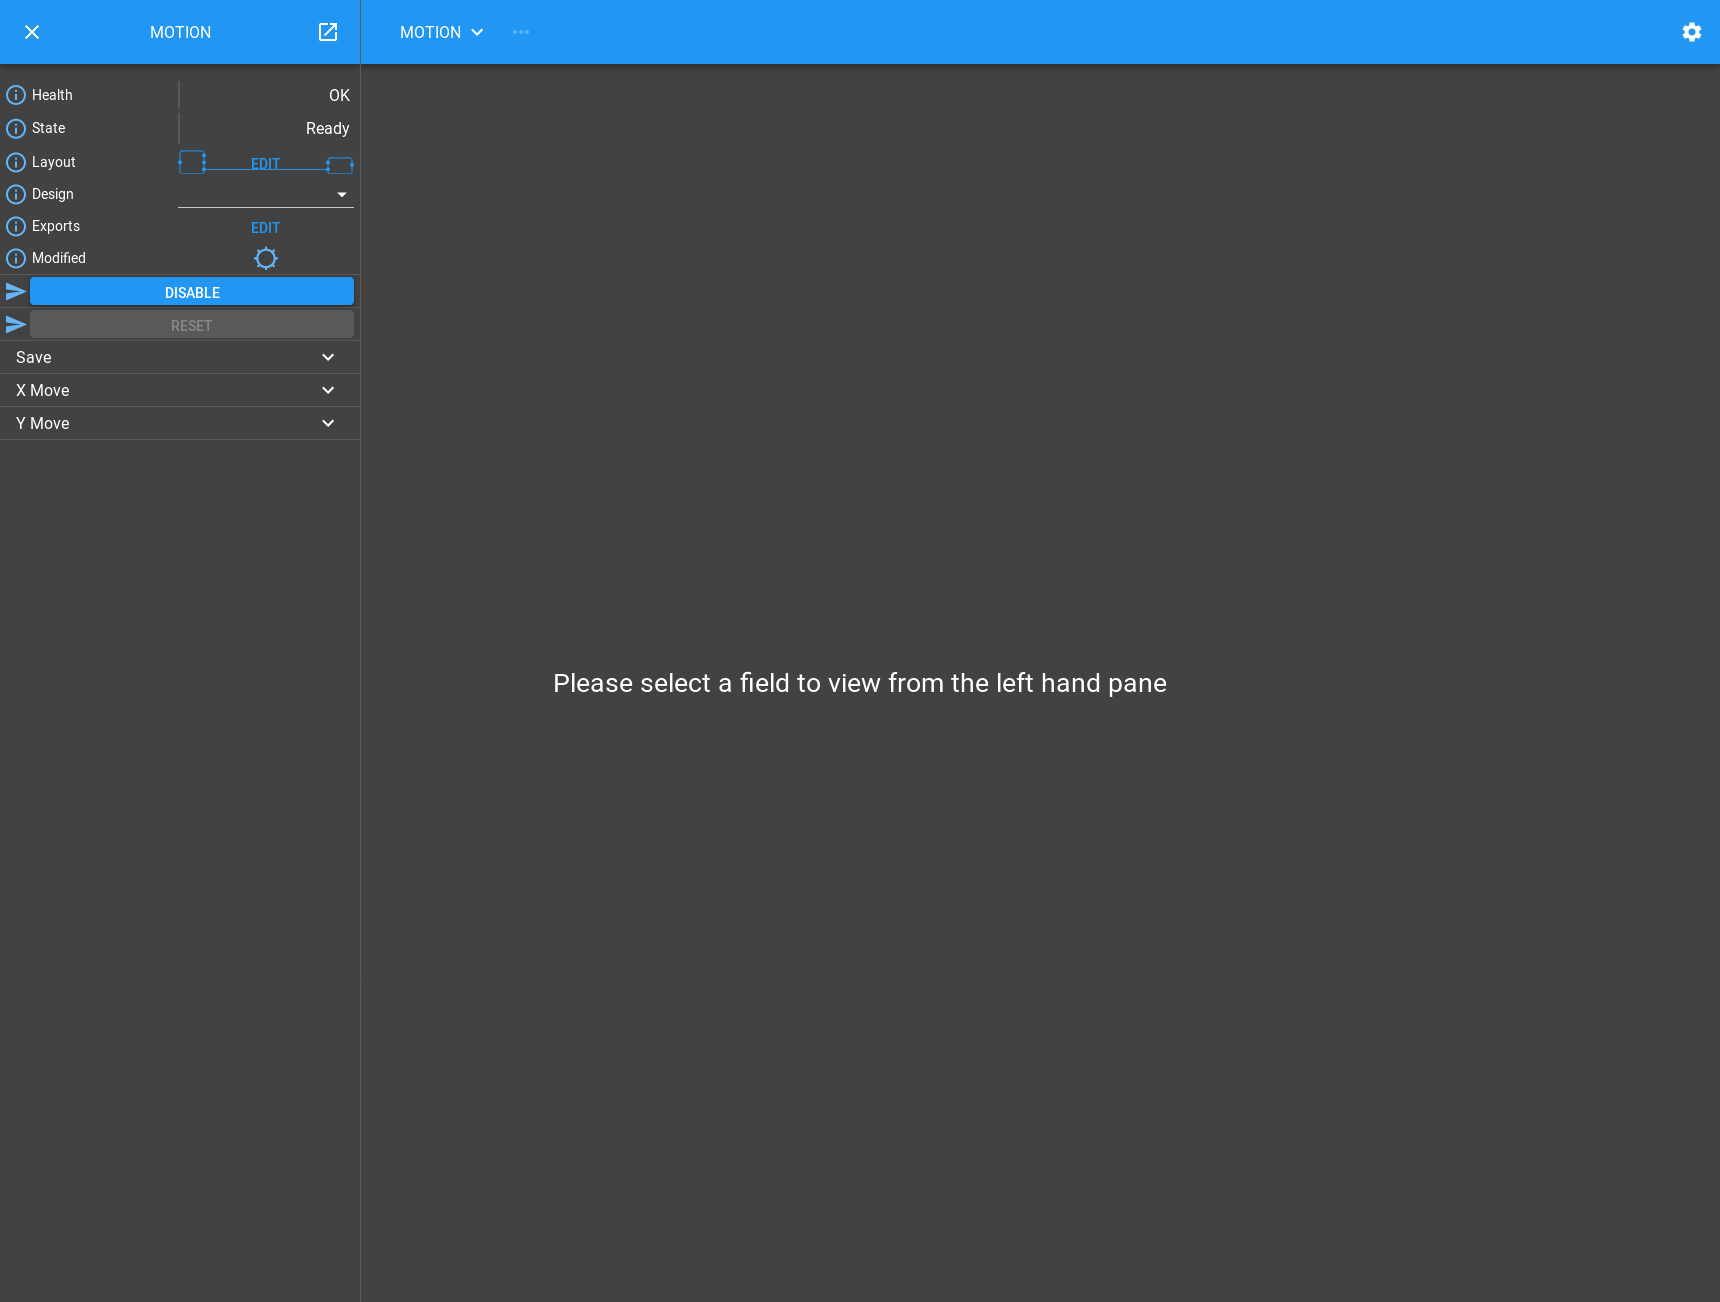
Task: Click the info icon beside Layout
Action: 16,162
